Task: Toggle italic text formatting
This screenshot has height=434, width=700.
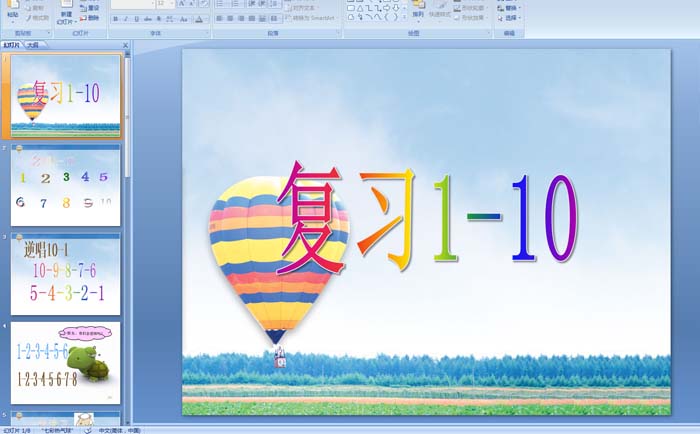Action: tap(126, 18)
